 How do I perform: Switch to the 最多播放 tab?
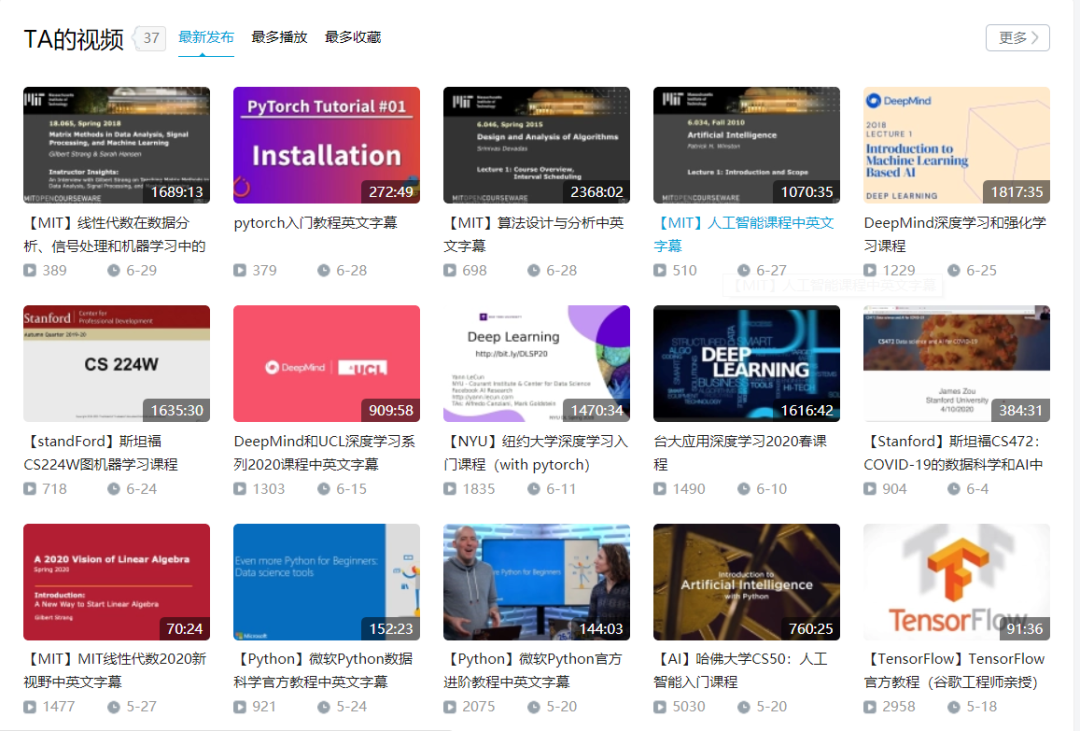279,37
